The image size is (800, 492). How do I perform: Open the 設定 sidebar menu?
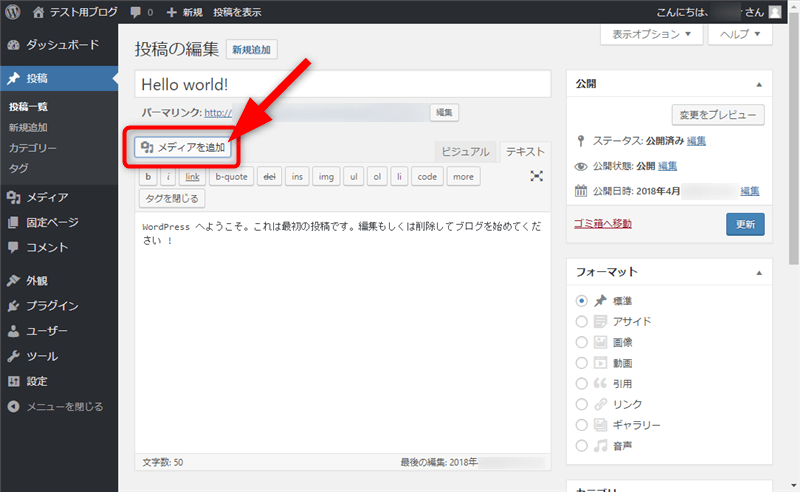tap(37, 381)
